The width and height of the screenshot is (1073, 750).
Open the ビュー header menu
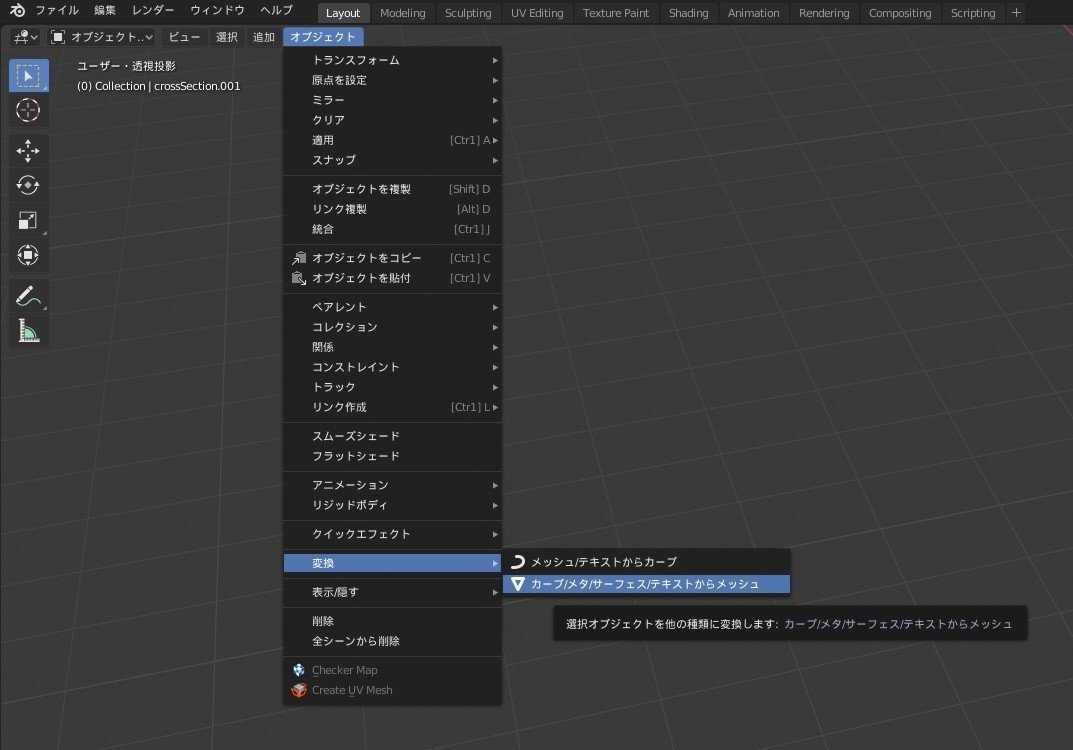184,37
